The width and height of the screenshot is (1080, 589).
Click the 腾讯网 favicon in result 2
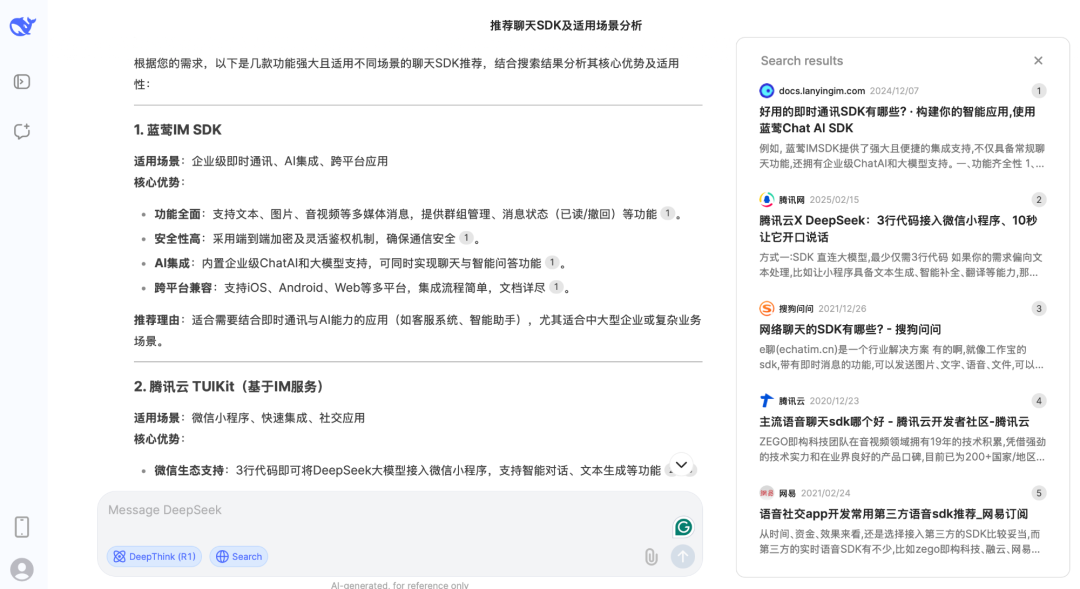coord(767,200)
